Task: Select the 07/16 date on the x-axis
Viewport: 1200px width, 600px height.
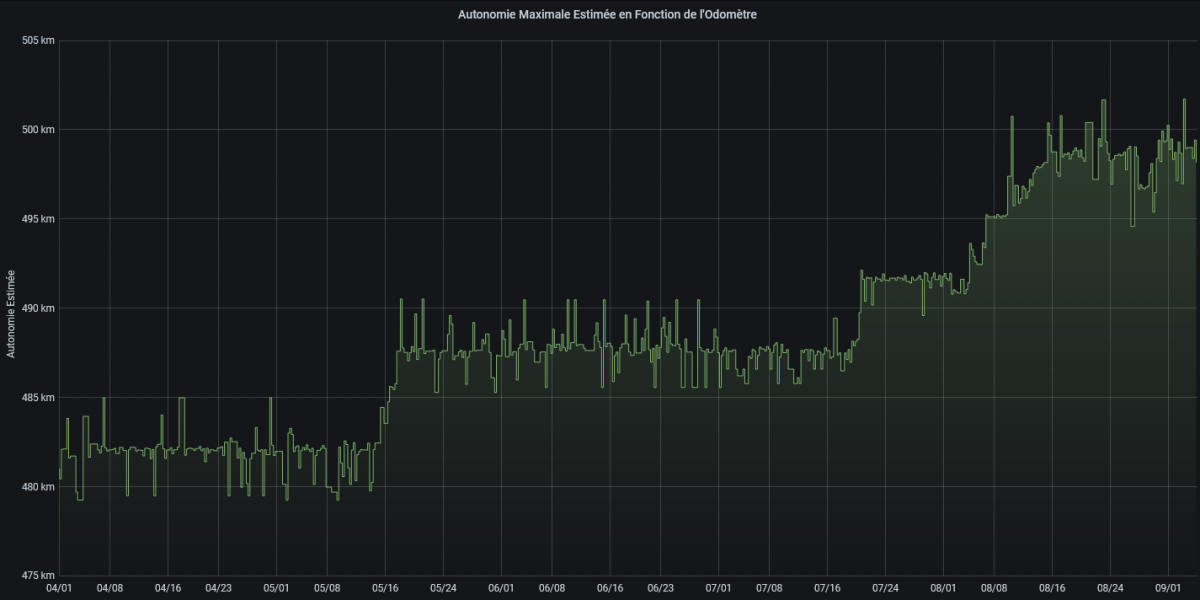Action: [825, 589]
